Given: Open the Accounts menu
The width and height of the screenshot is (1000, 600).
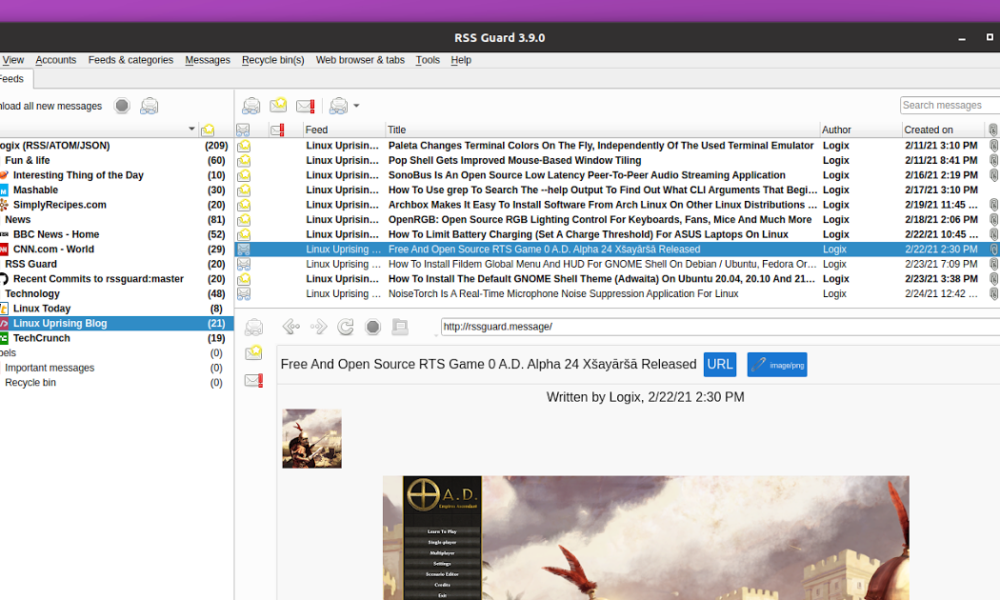Looking at the screenshot, I should (x=55, y=60).
